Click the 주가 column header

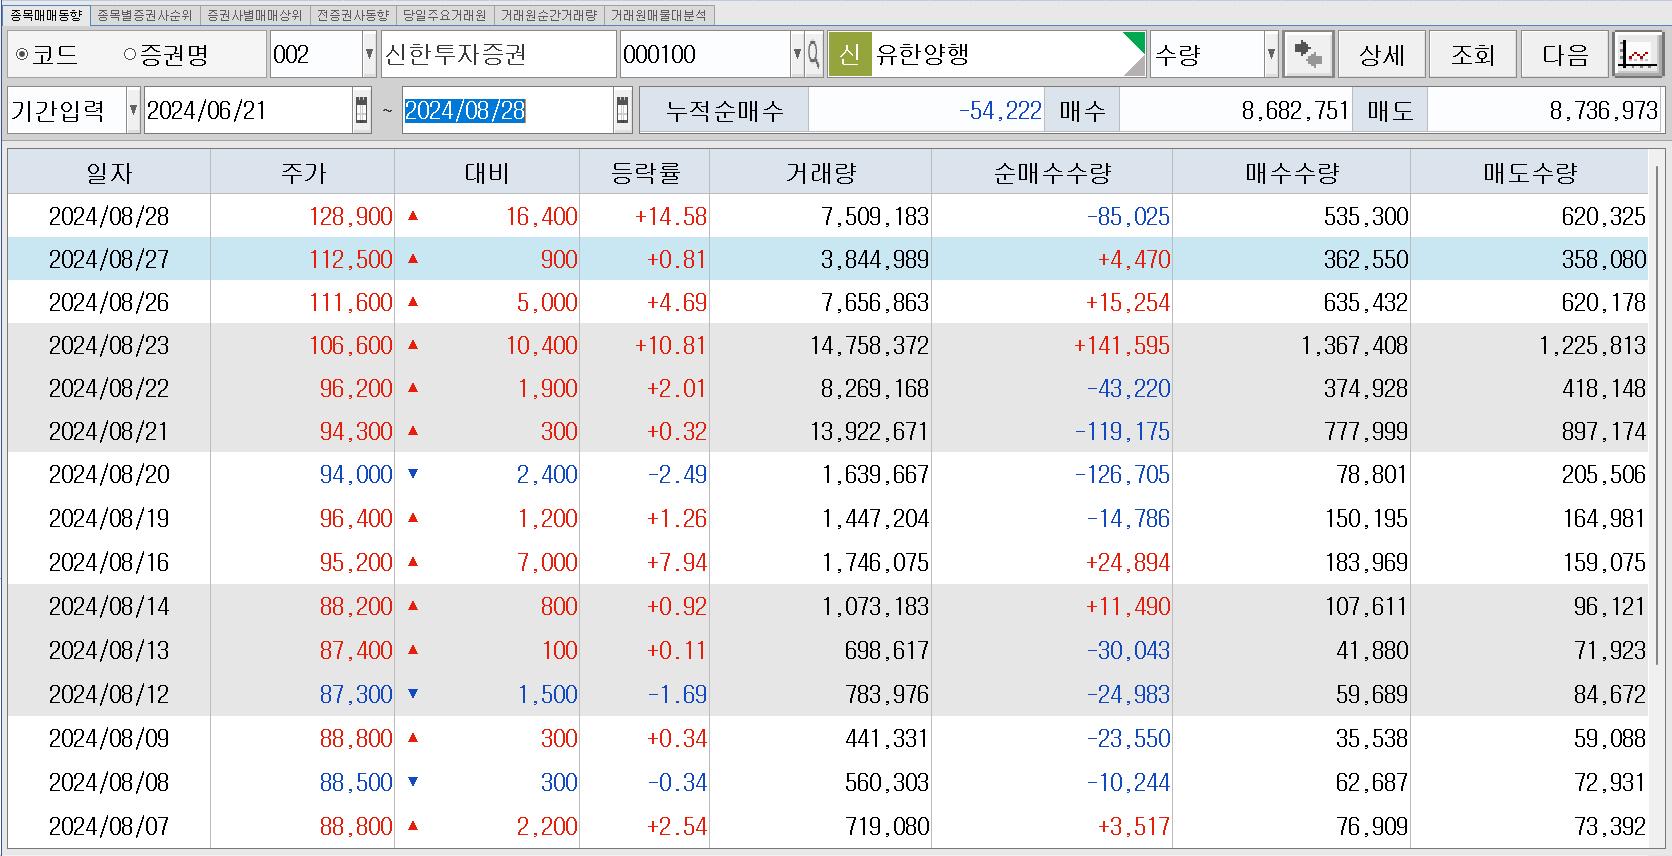(x=303, y=172)
